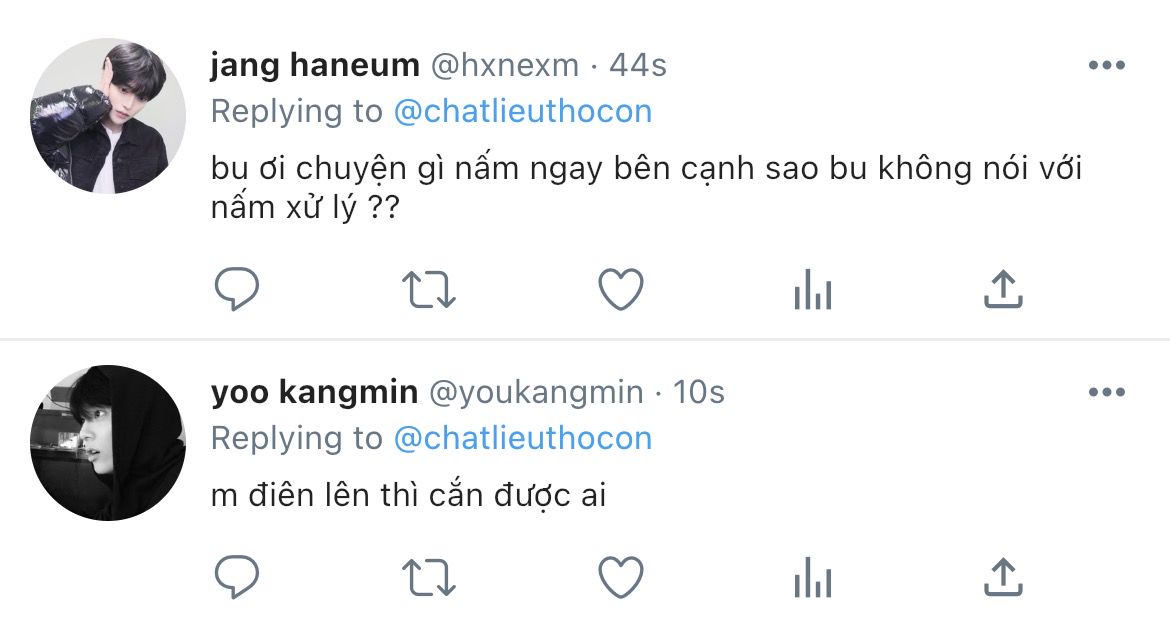Open @chatlieuthocon link in yoo kangmin's reply

523,438
